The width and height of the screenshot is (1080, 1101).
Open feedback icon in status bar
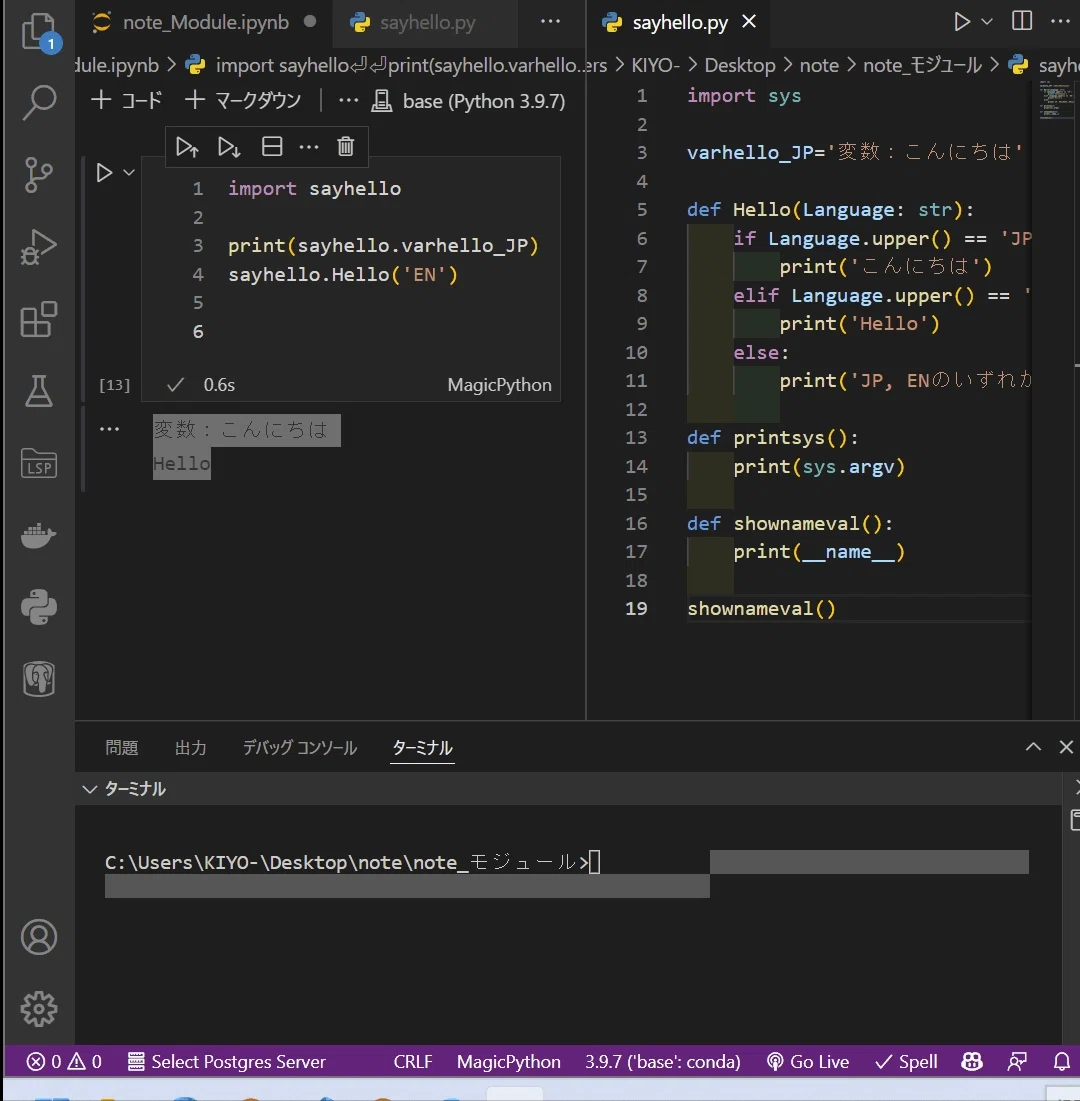tap(1017, 1062)
